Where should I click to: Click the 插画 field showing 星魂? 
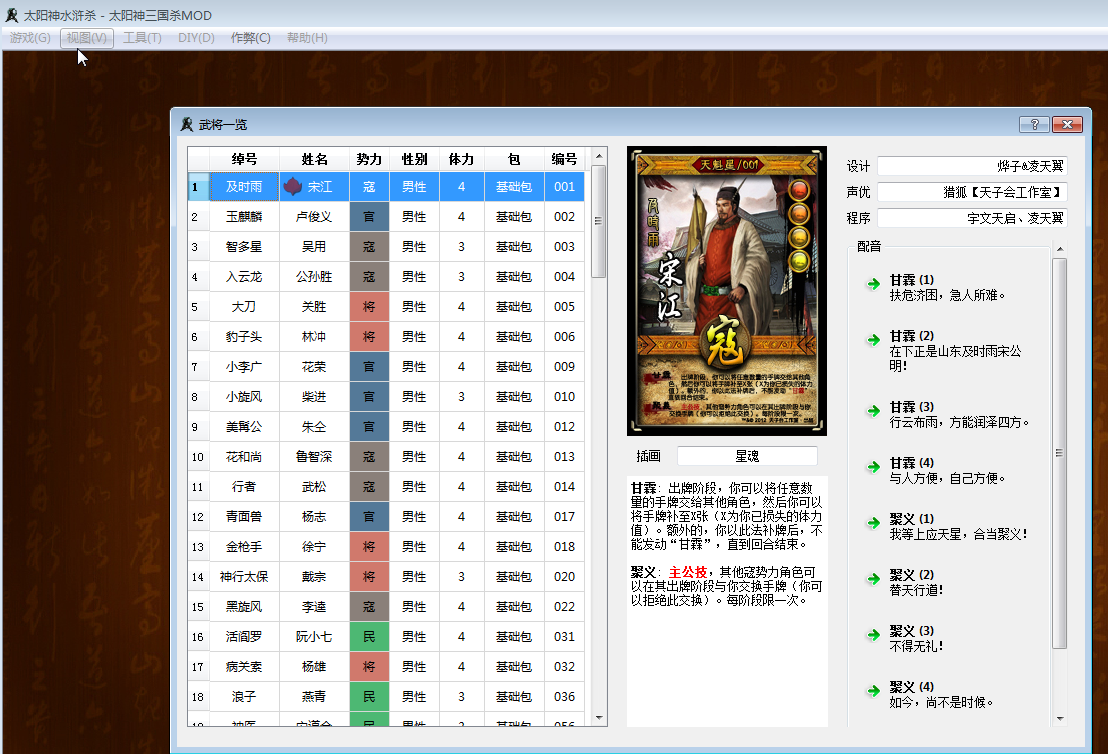click(747, 456)
